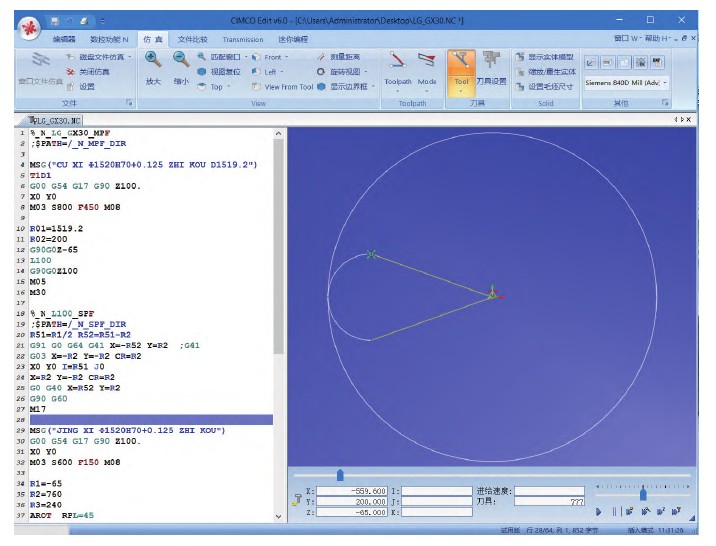
Task: Click the 放大 zoom in magnifier icon
Action: coord(152,61)
